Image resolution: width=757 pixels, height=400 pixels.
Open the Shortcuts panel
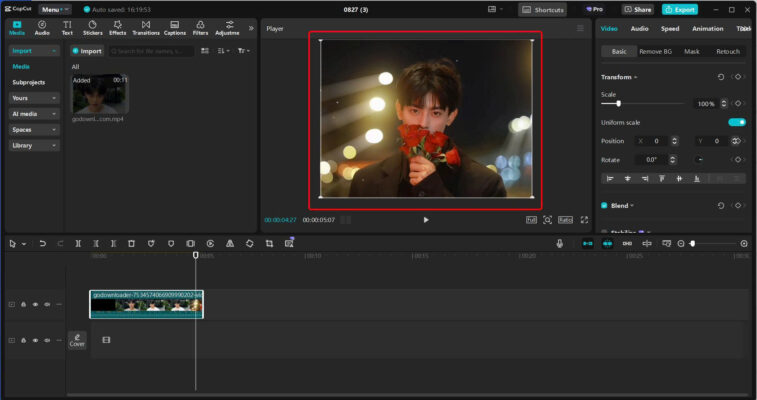(543, 10)
